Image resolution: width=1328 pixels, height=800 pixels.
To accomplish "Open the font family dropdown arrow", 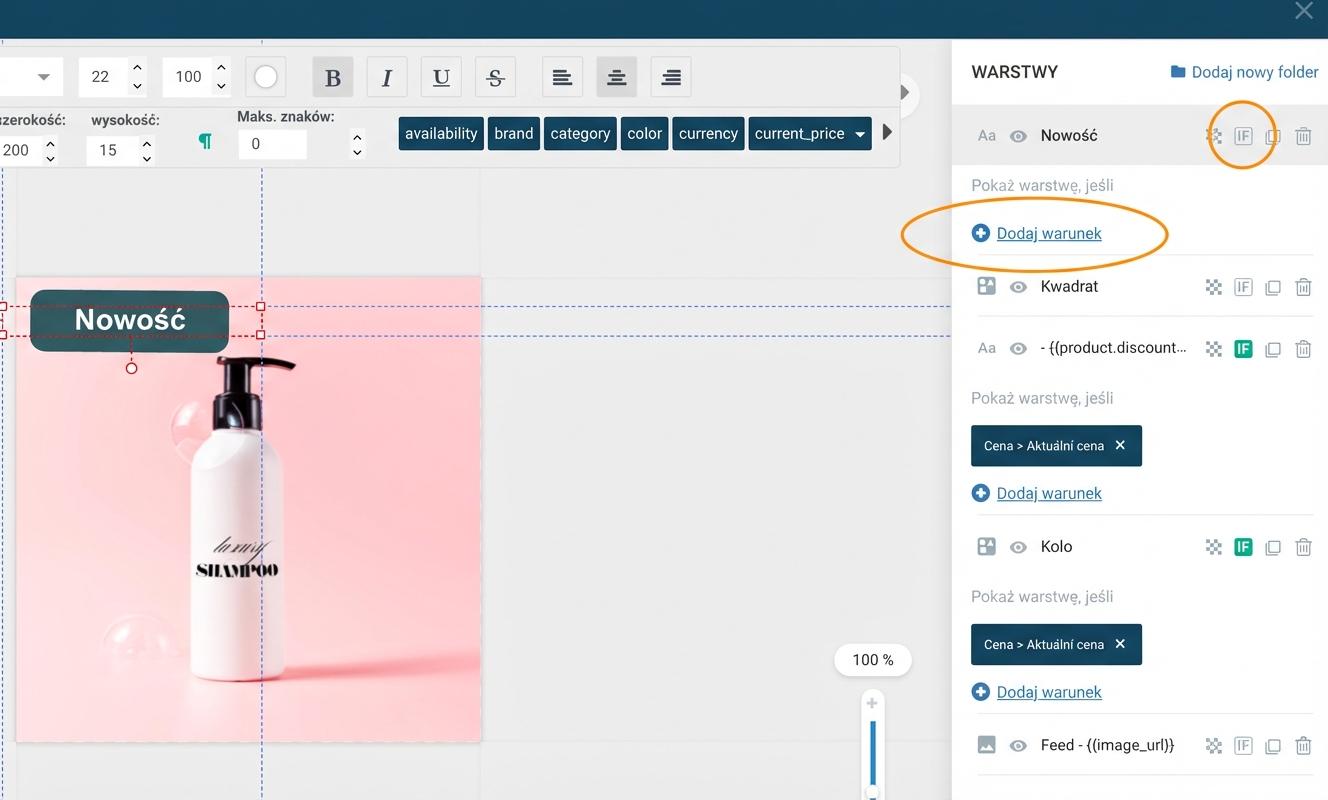I will tap(43, 77).
